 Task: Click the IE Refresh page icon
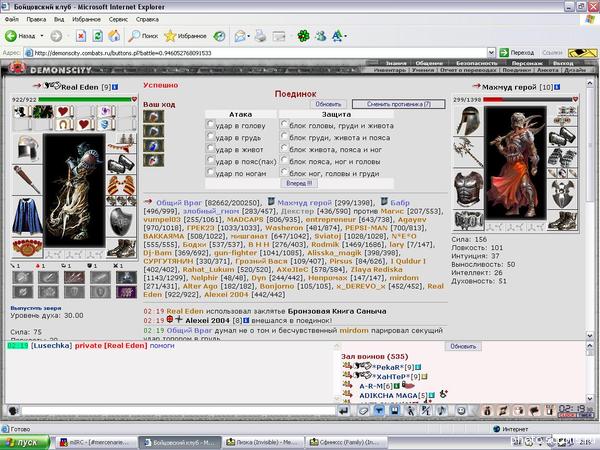pos(98,36)
